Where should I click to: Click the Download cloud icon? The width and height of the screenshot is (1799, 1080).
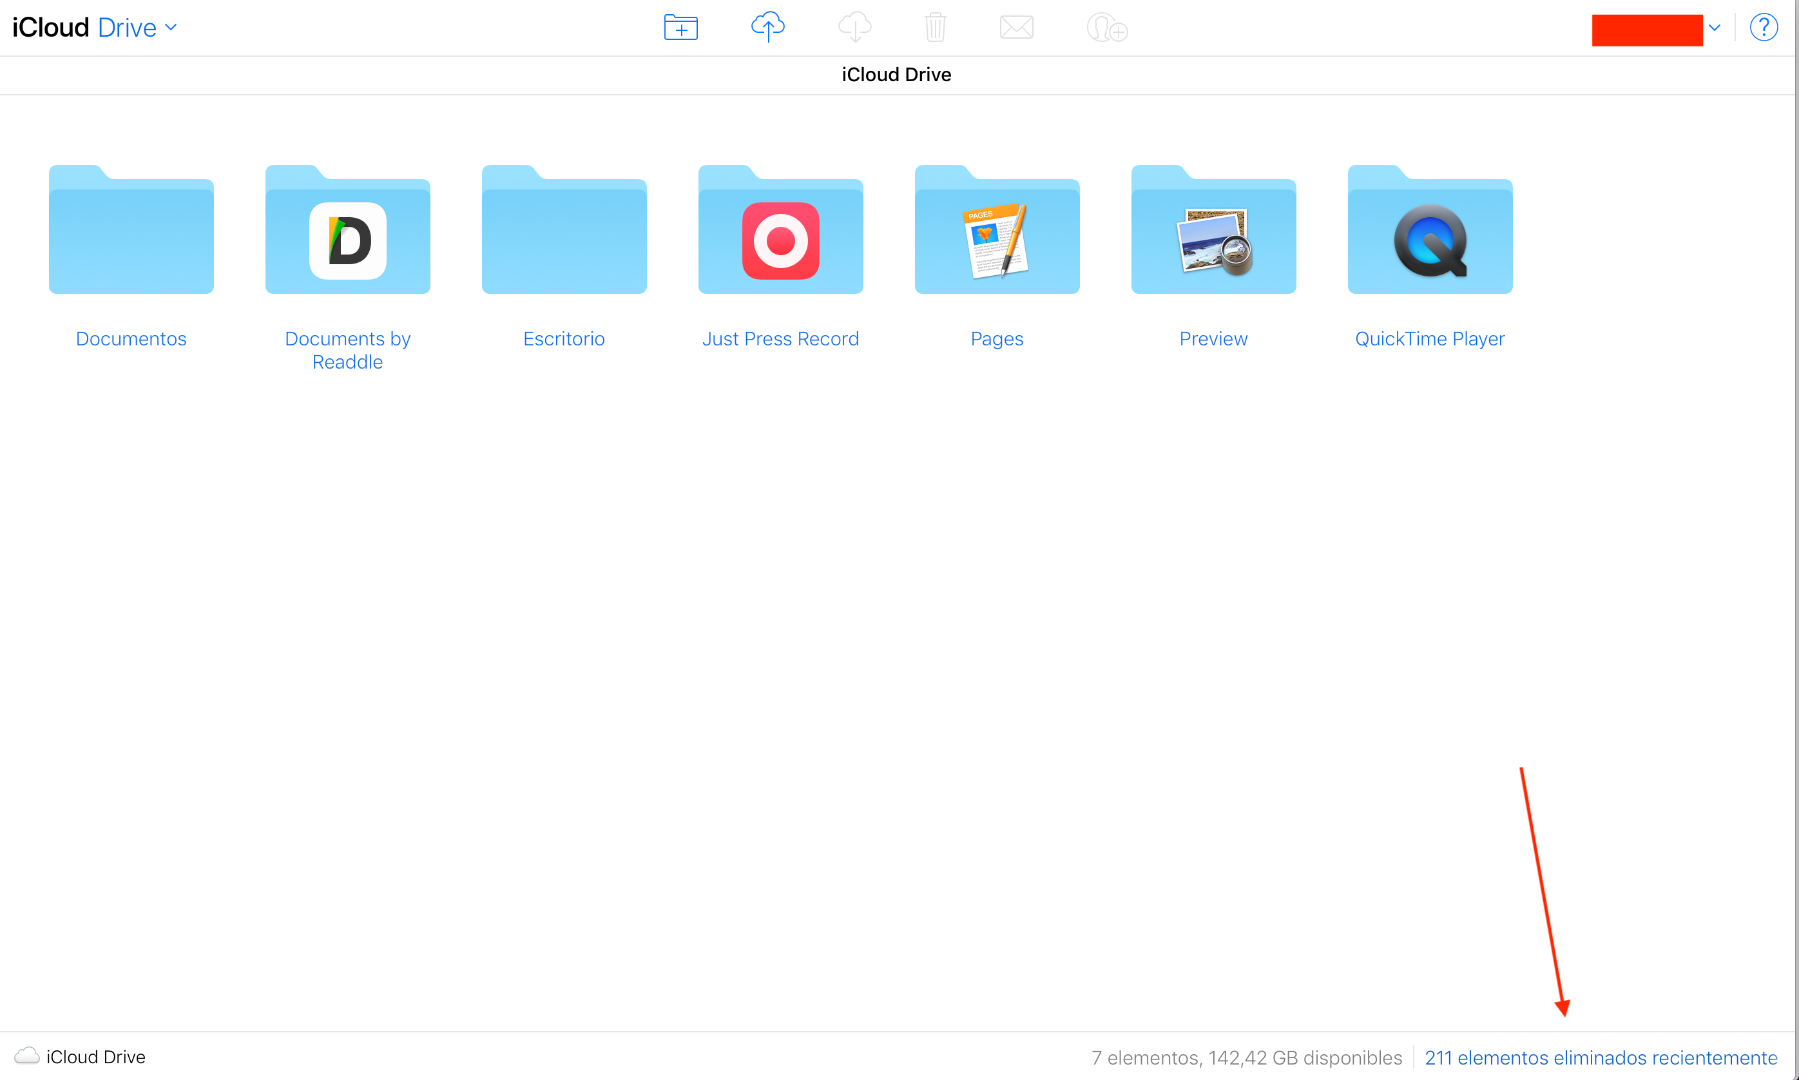854,27
